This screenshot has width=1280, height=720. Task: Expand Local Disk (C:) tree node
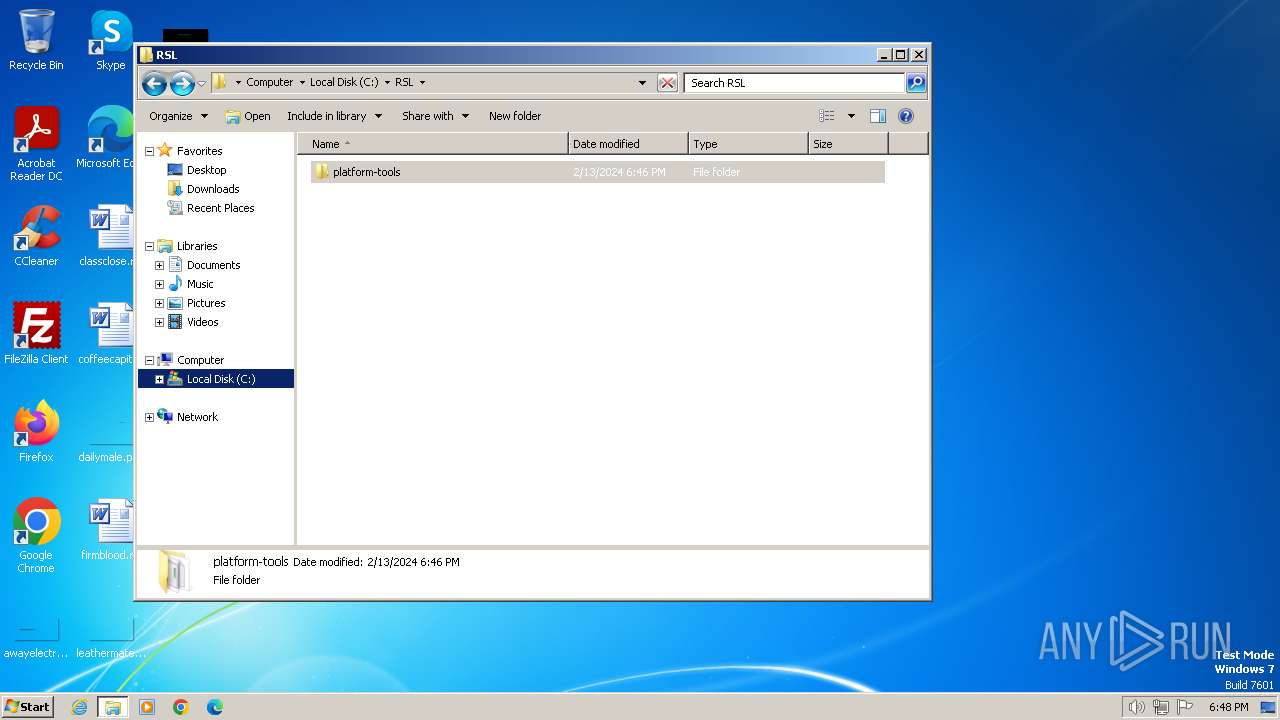159,379
